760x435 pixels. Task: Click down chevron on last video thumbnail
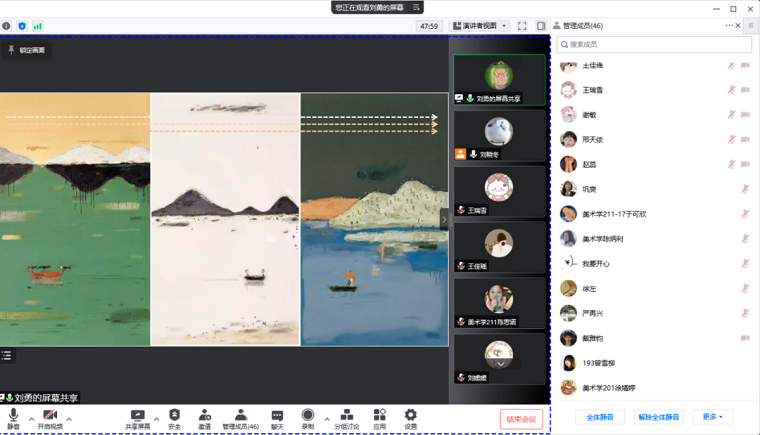coord(501,364)
